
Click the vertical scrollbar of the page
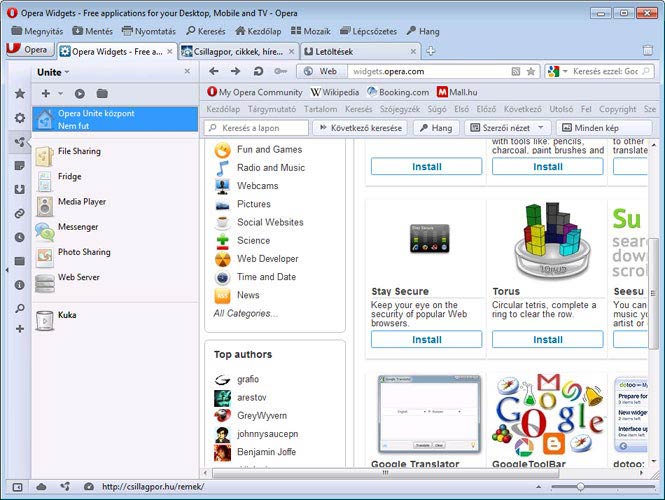click(x=653, y=293)
